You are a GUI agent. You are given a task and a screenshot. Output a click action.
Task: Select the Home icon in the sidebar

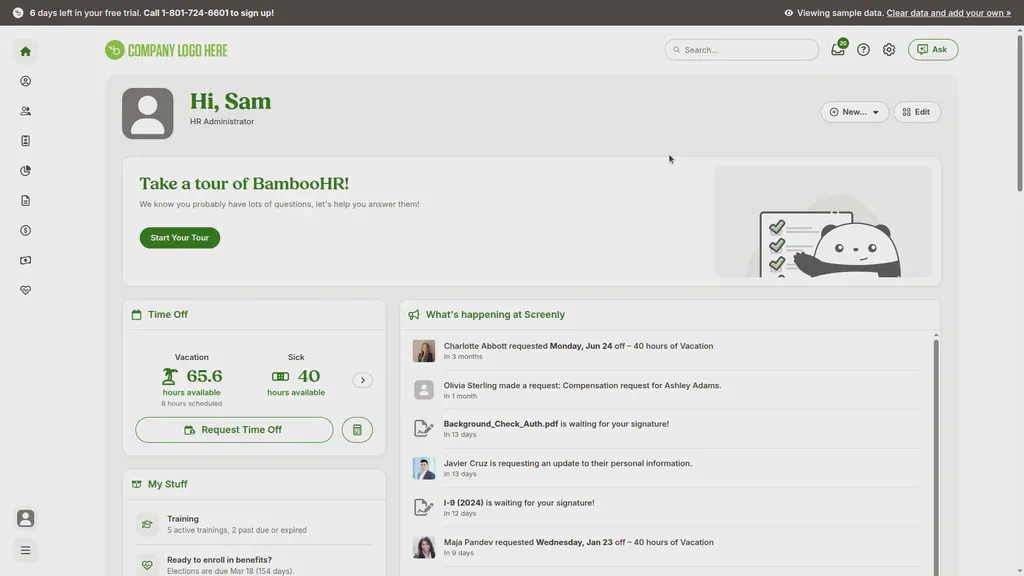(x=25, y=50)
